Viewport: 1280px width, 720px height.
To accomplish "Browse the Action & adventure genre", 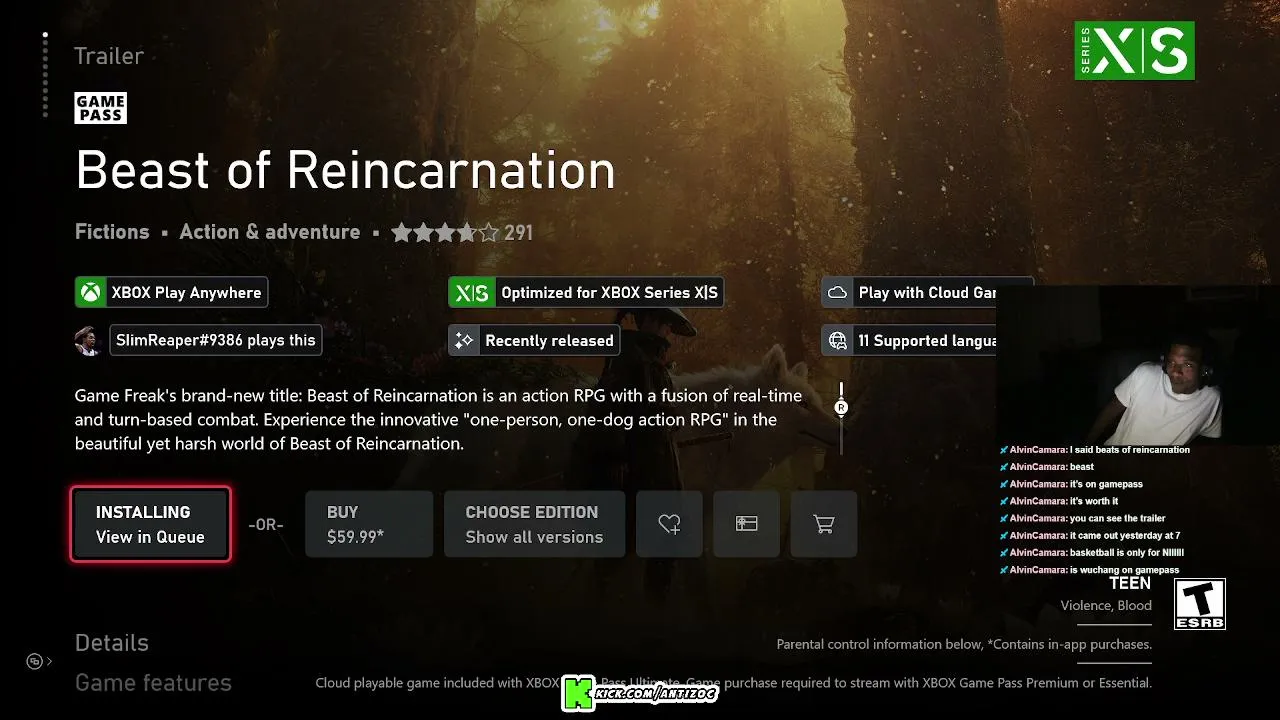I will pyautogui.click(x=269, y=232).
